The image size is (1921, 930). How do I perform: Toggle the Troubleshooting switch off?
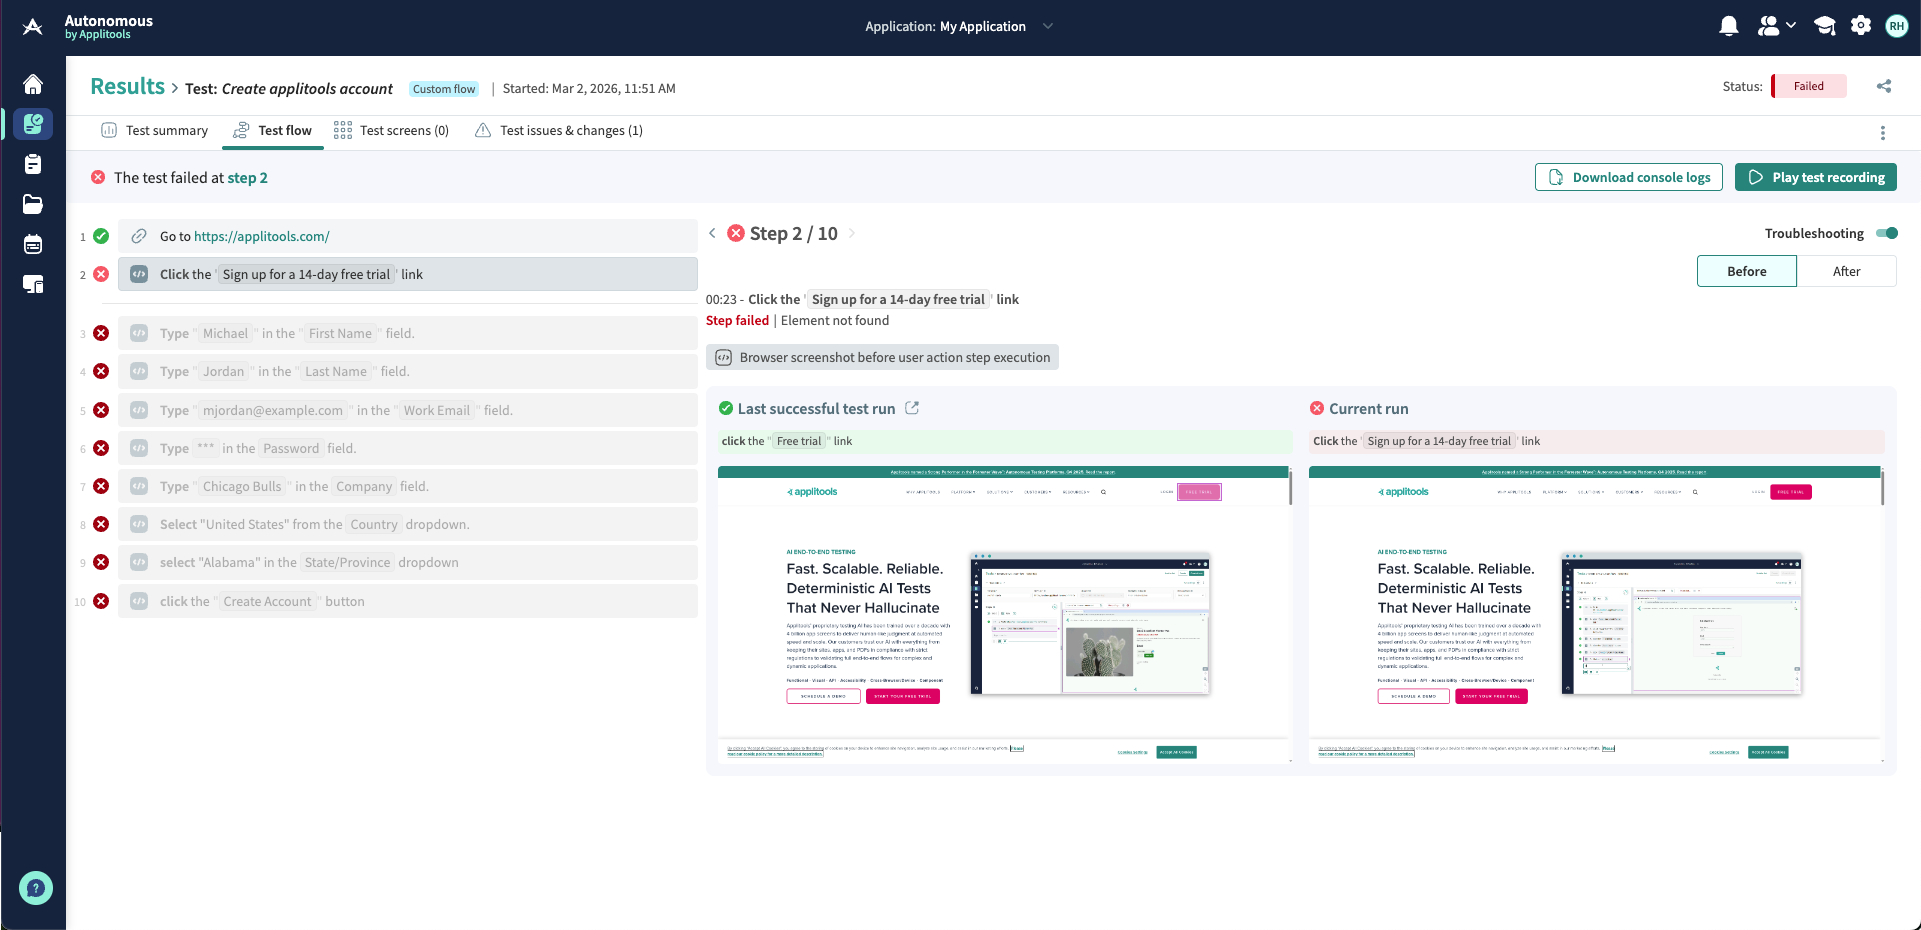(x=1886, y=233)
